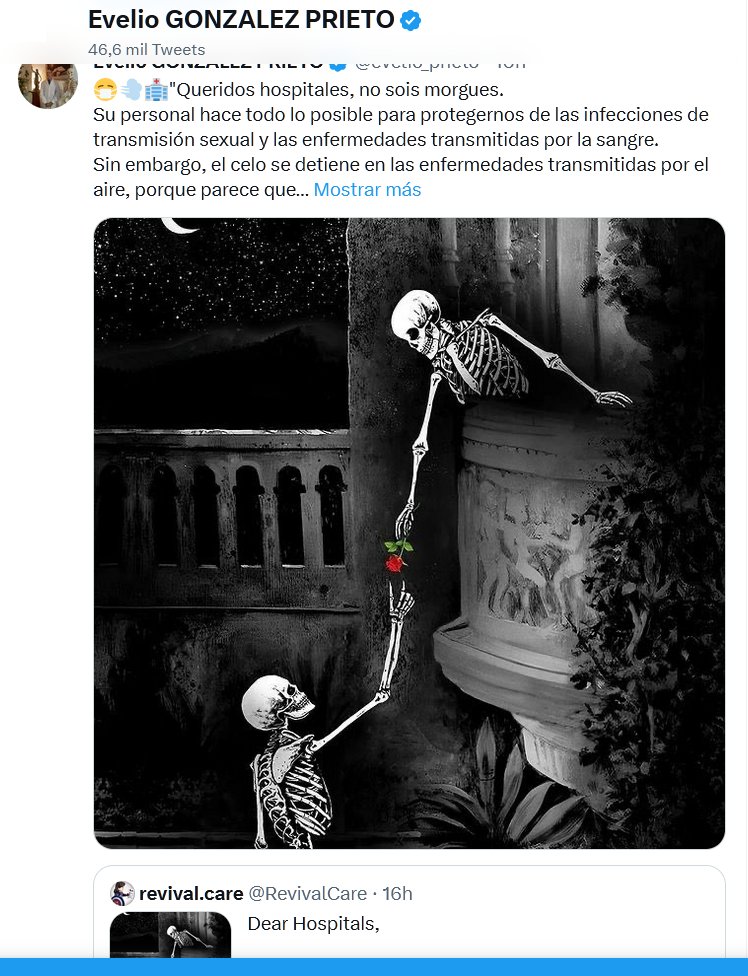
Task: Open quoted tweet text Dear Hospitals
Action: 314,924
